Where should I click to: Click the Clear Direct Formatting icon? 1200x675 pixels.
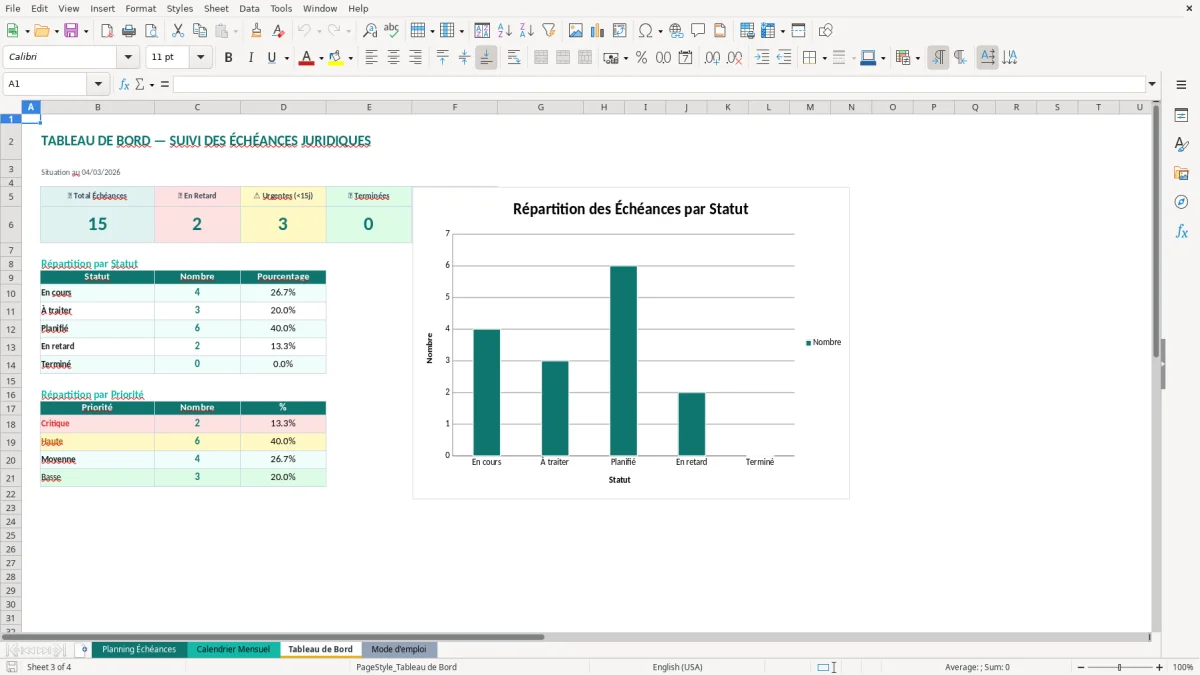tap(279, 31)
